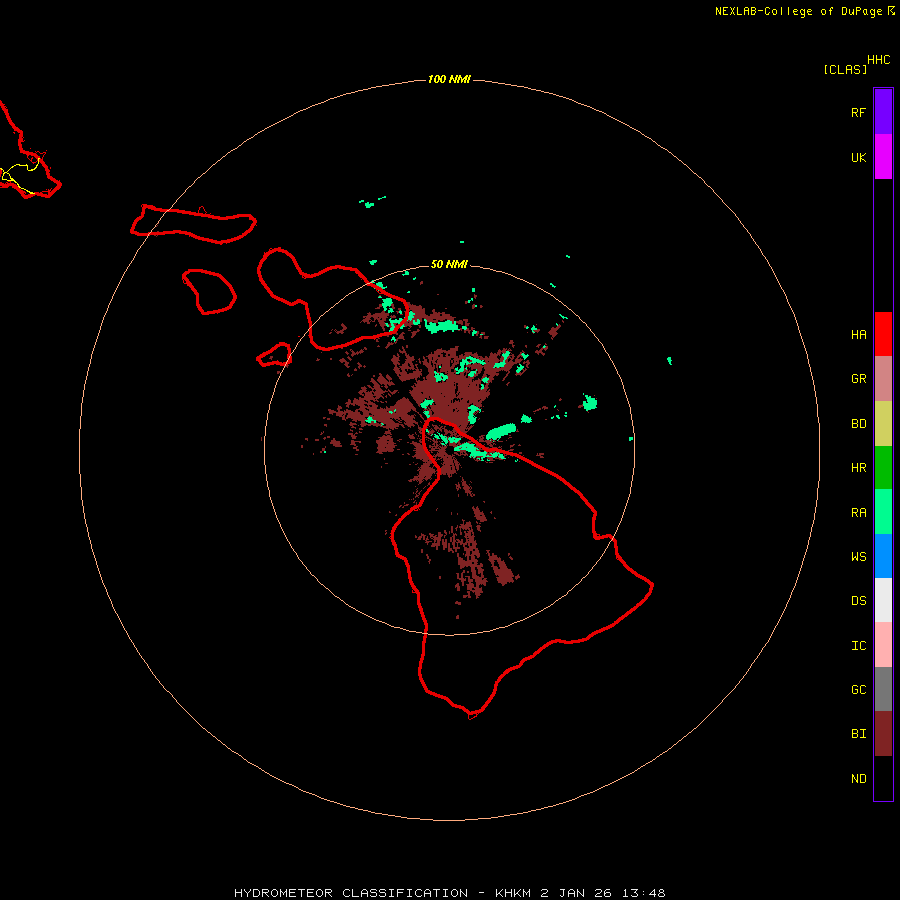Click the "IC" legend label
Image resolution: width=900 pixels, height=900 pixels.
(858, 646)
